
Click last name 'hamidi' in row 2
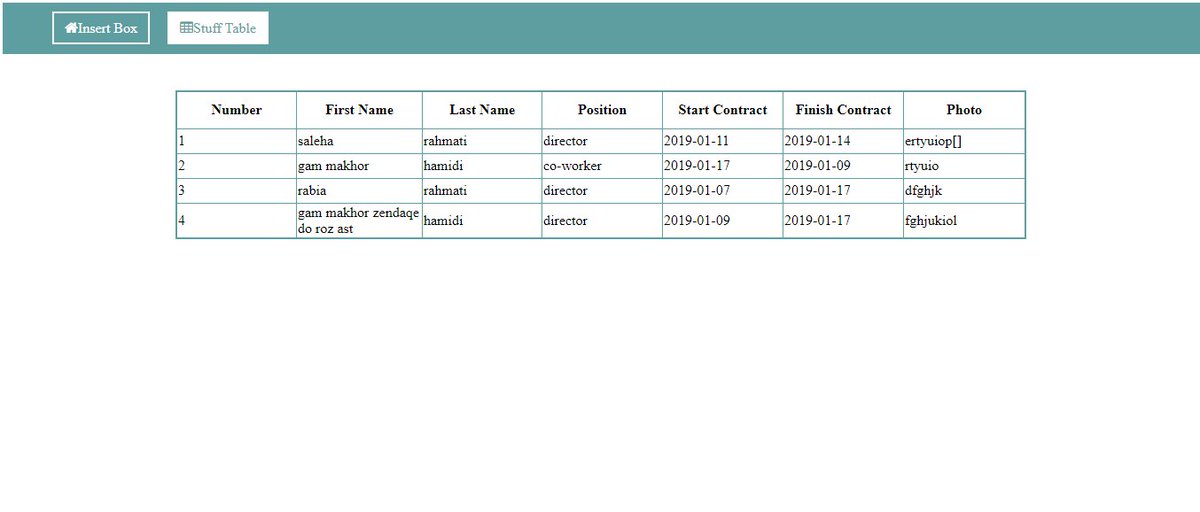pos(482,166)
